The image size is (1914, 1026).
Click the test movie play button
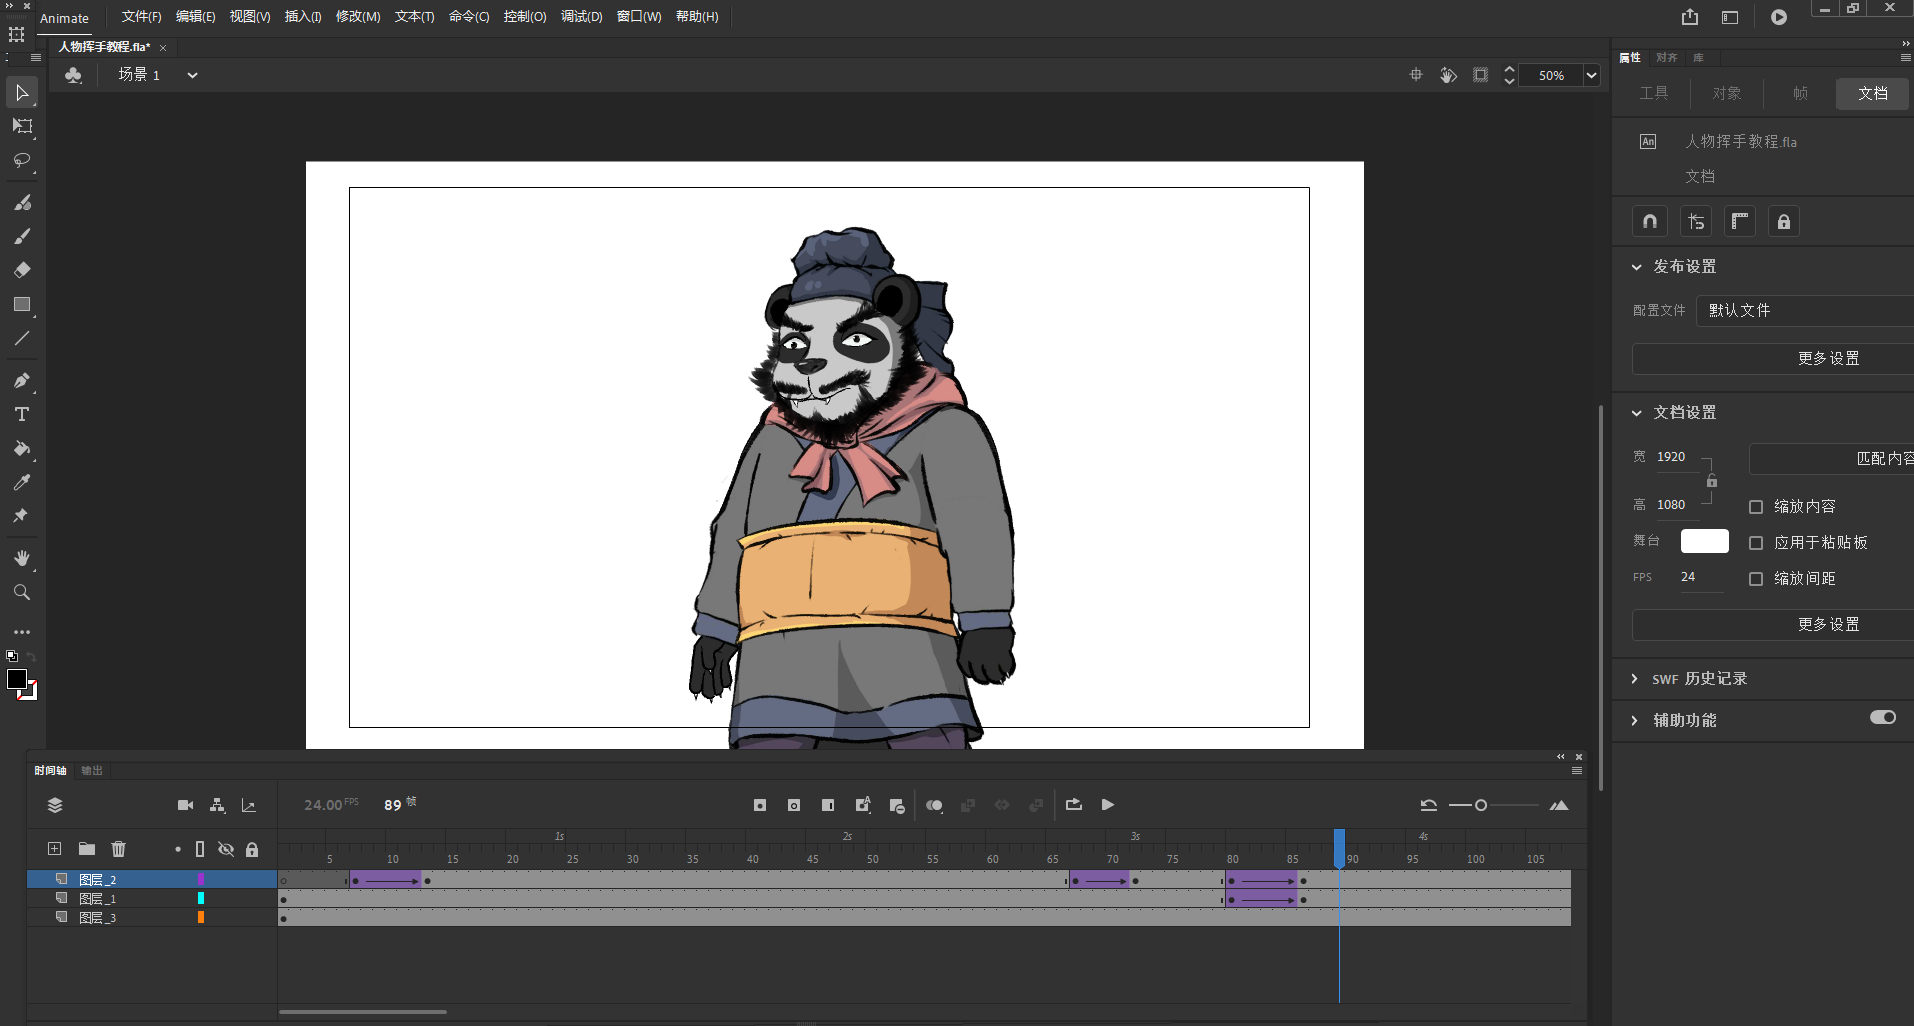pos(1778,17)
